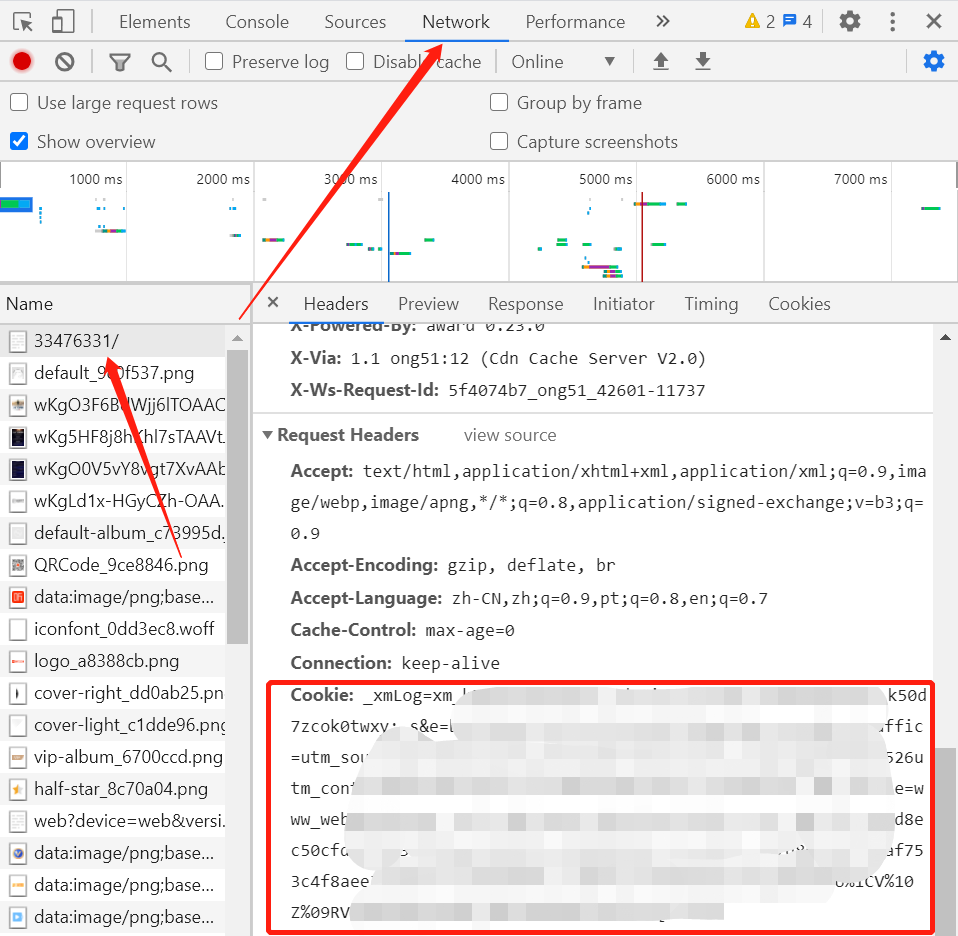Open the Online throttling dropdown
This screenshot has width=958, height=936.
point(562,62)
